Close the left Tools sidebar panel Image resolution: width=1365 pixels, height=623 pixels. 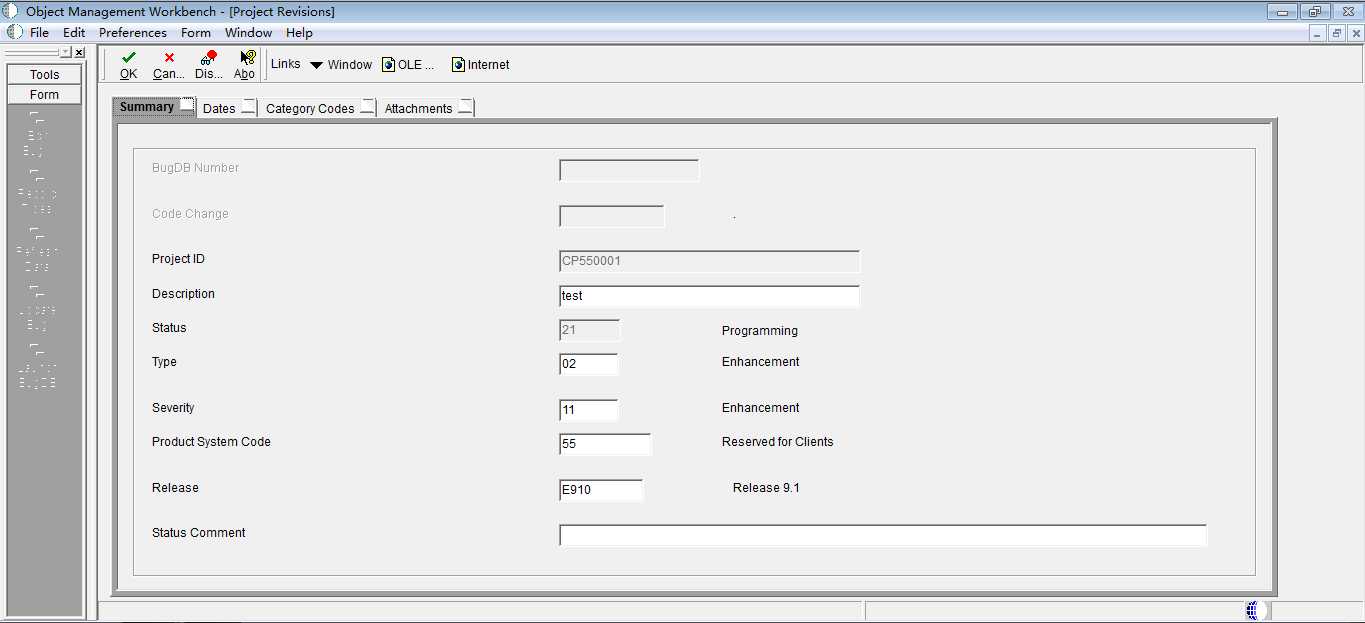[79, 52]
